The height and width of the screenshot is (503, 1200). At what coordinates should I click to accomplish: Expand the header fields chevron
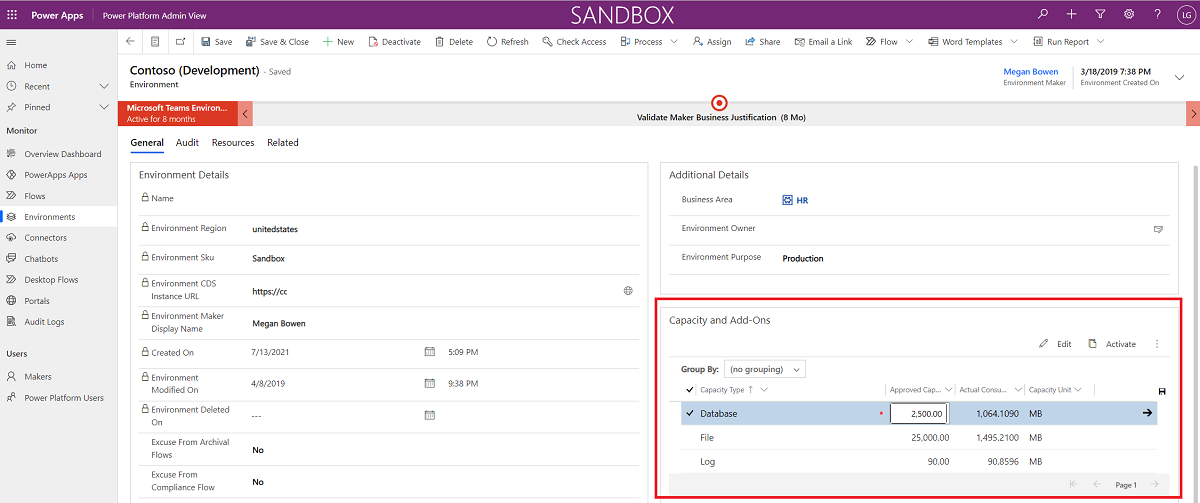1179,77
